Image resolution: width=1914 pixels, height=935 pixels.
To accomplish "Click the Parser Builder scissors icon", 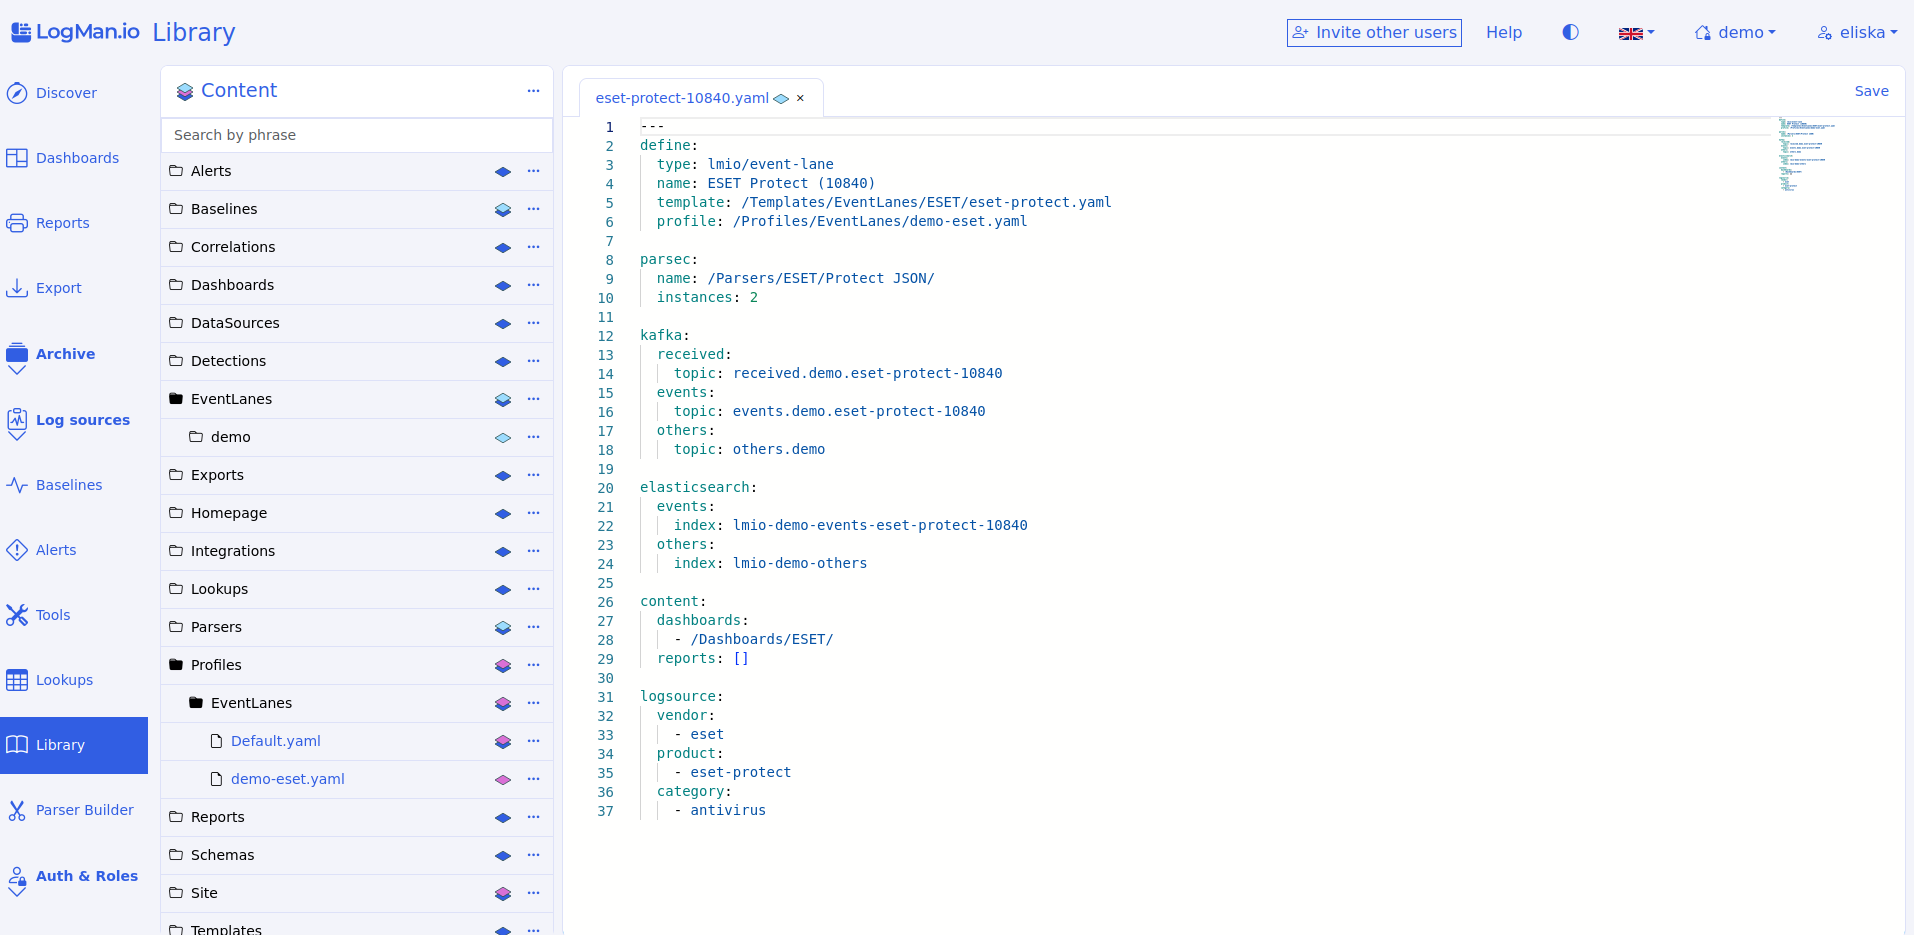I will (17, 810).
